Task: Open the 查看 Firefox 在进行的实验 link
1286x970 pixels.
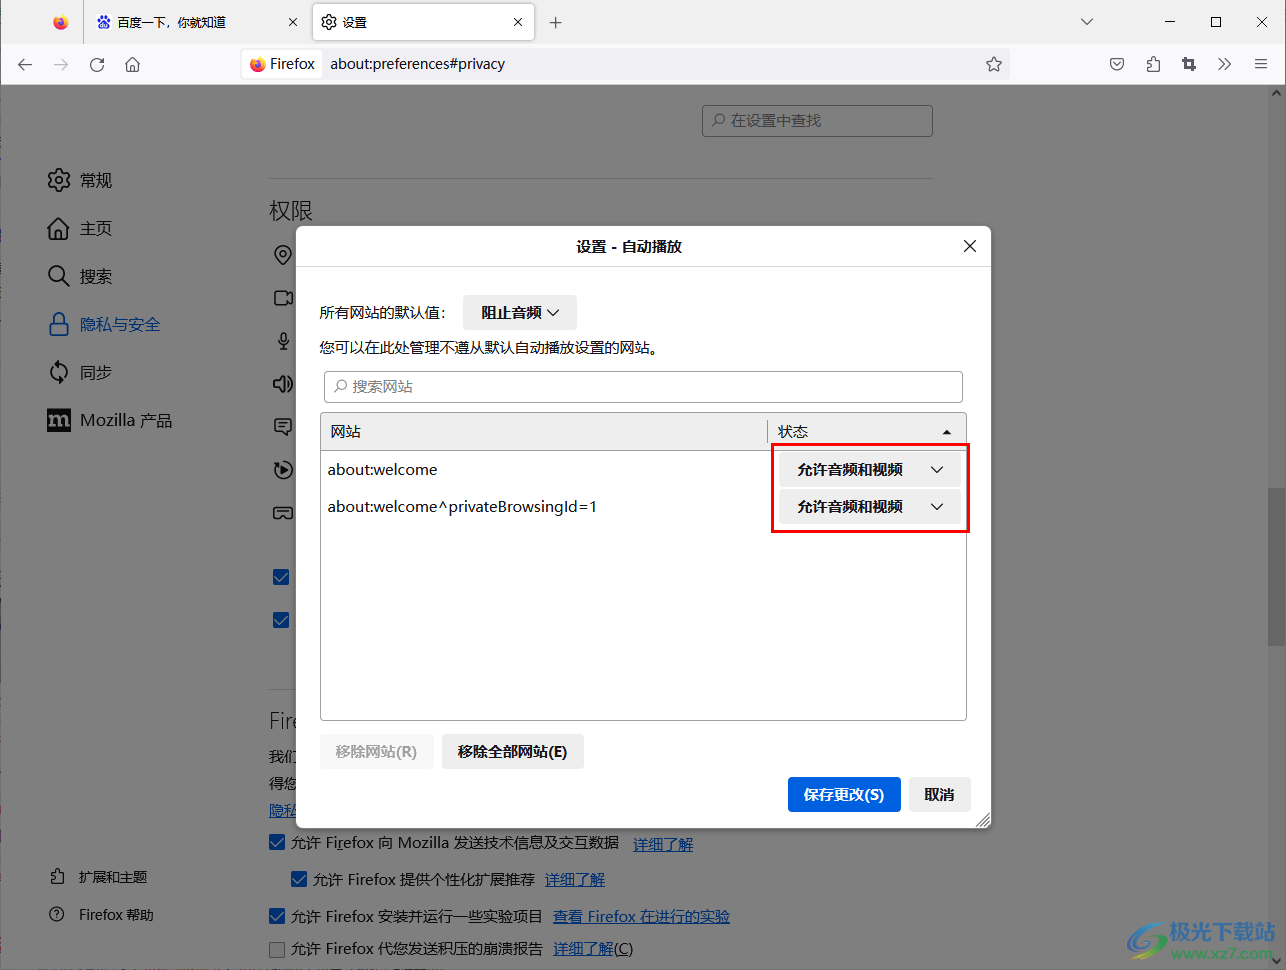Action: [x=641, y=917]
